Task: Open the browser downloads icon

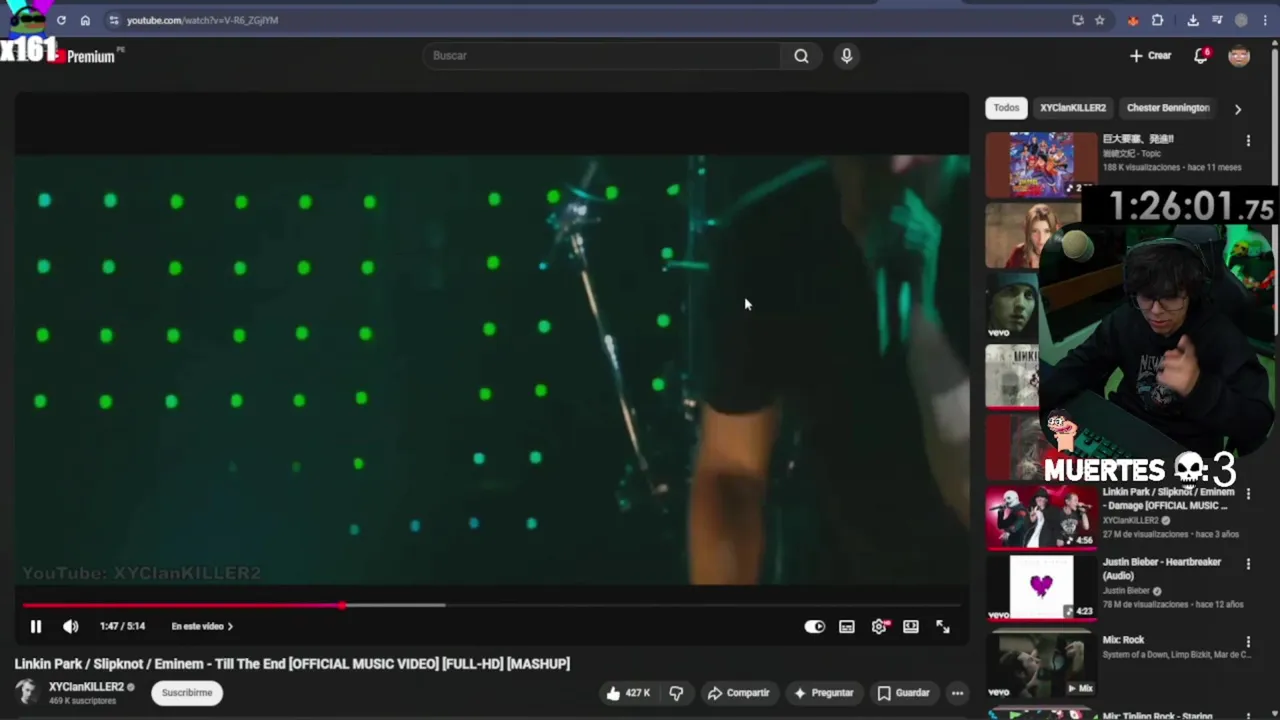Action: coord(1193,20)
